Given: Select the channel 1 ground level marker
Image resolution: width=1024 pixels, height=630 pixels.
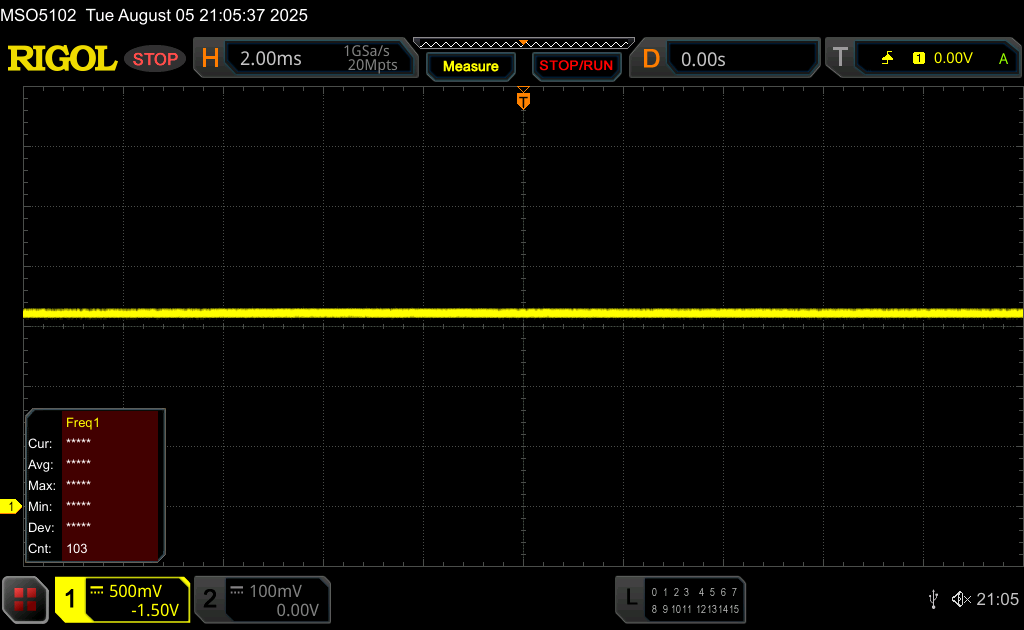Looking at the screenshot, I should pyautogui.click(x=11, y=507).
